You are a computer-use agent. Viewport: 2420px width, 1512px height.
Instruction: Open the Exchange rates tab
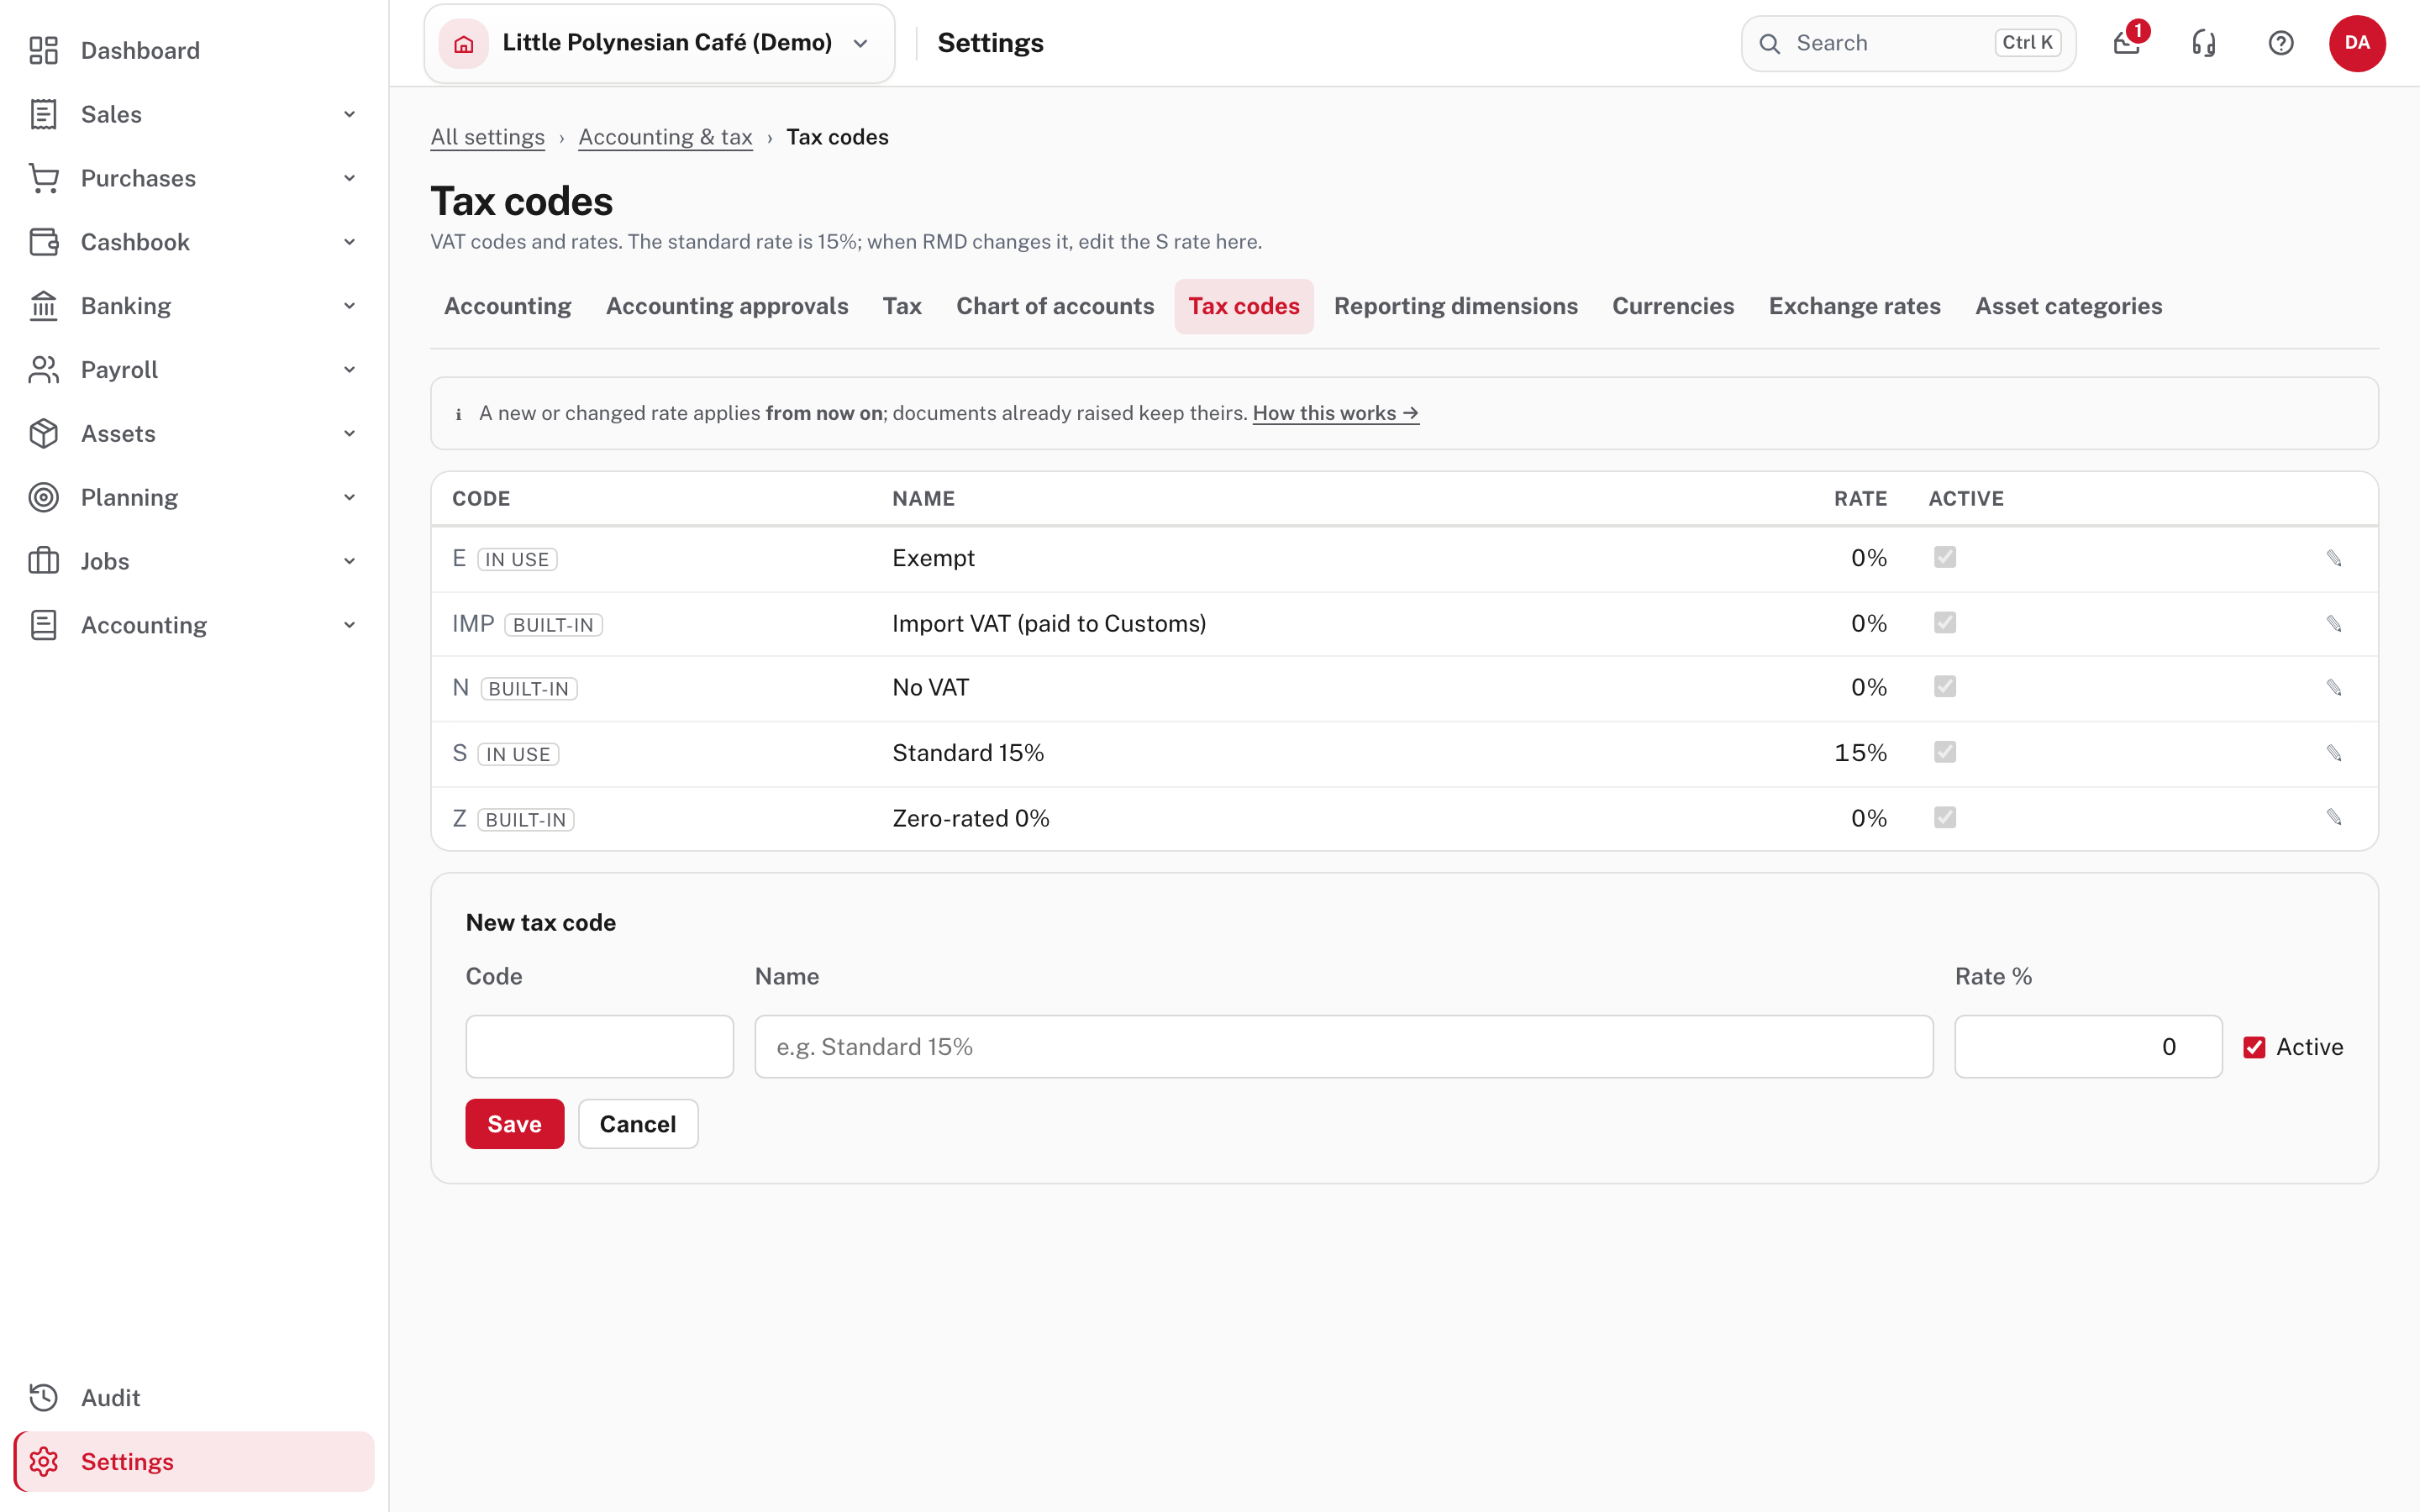[x=1854, y=306]
